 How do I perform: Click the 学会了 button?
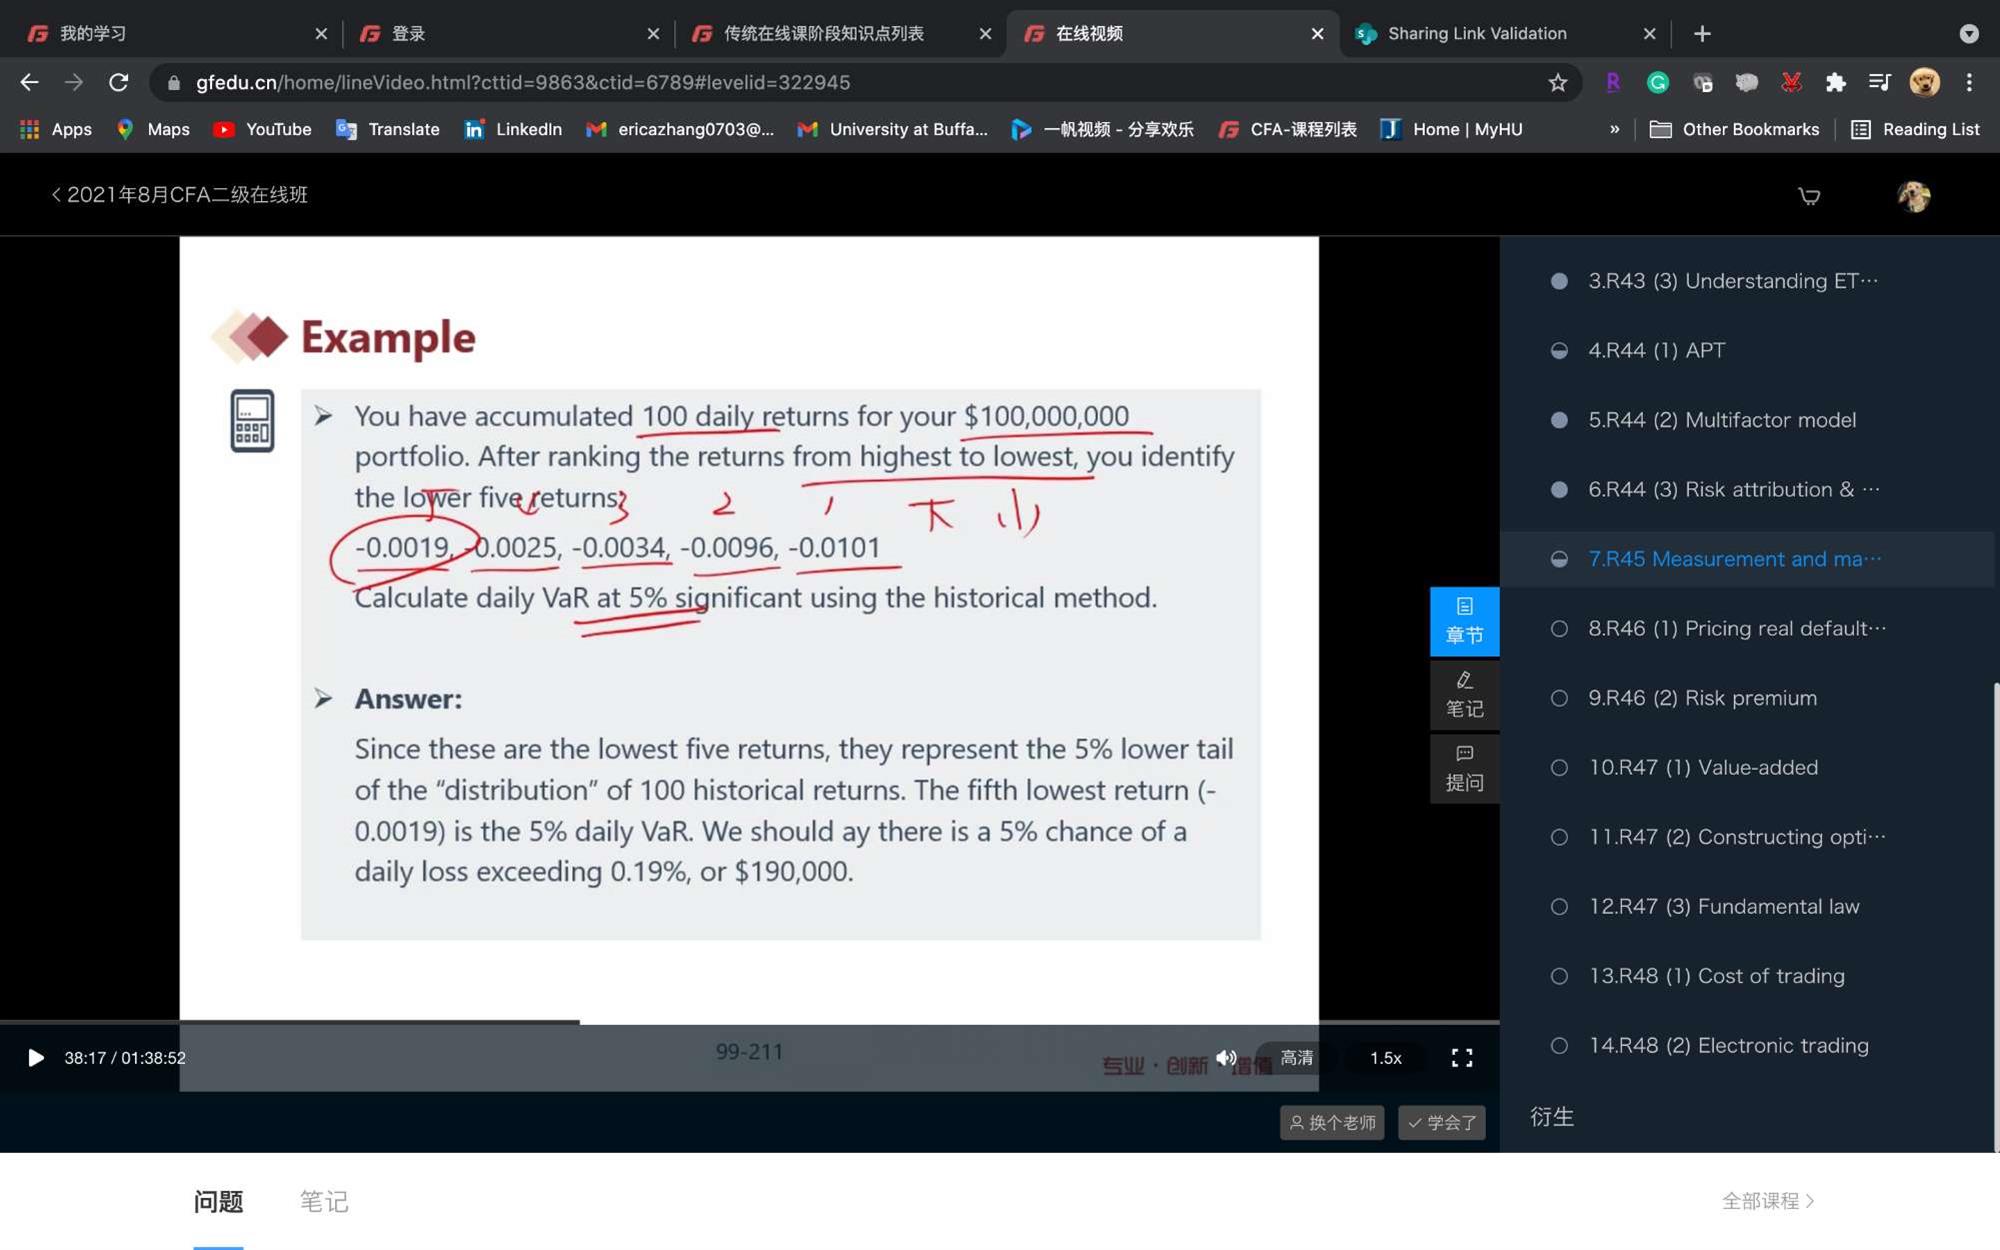tap(1441, 1122)
